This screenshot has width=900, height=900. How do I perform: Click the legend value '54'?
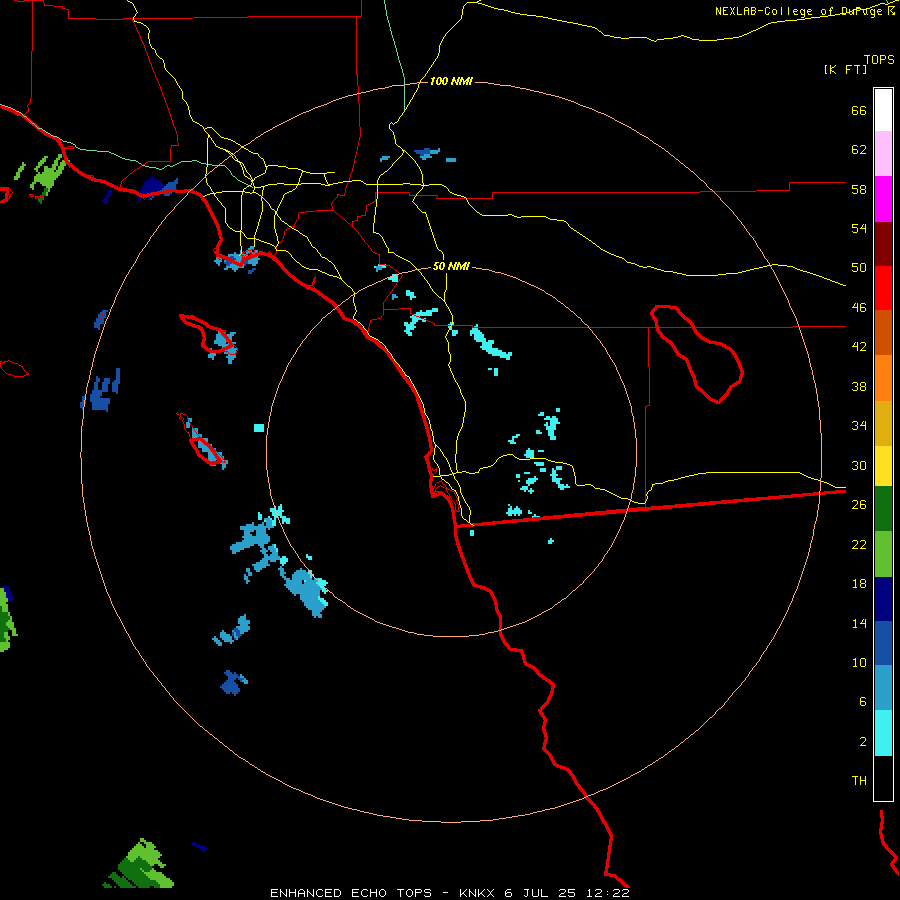(x=859, y=228)
